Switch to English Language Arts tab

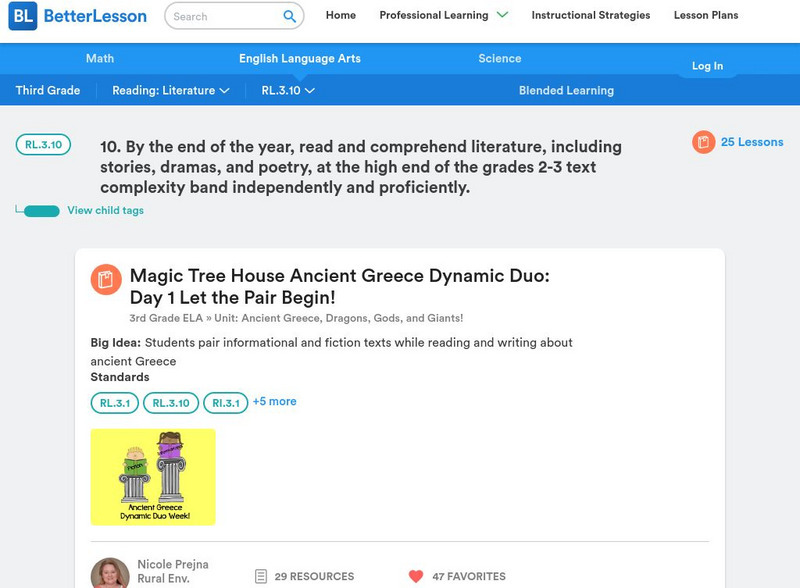300,58
